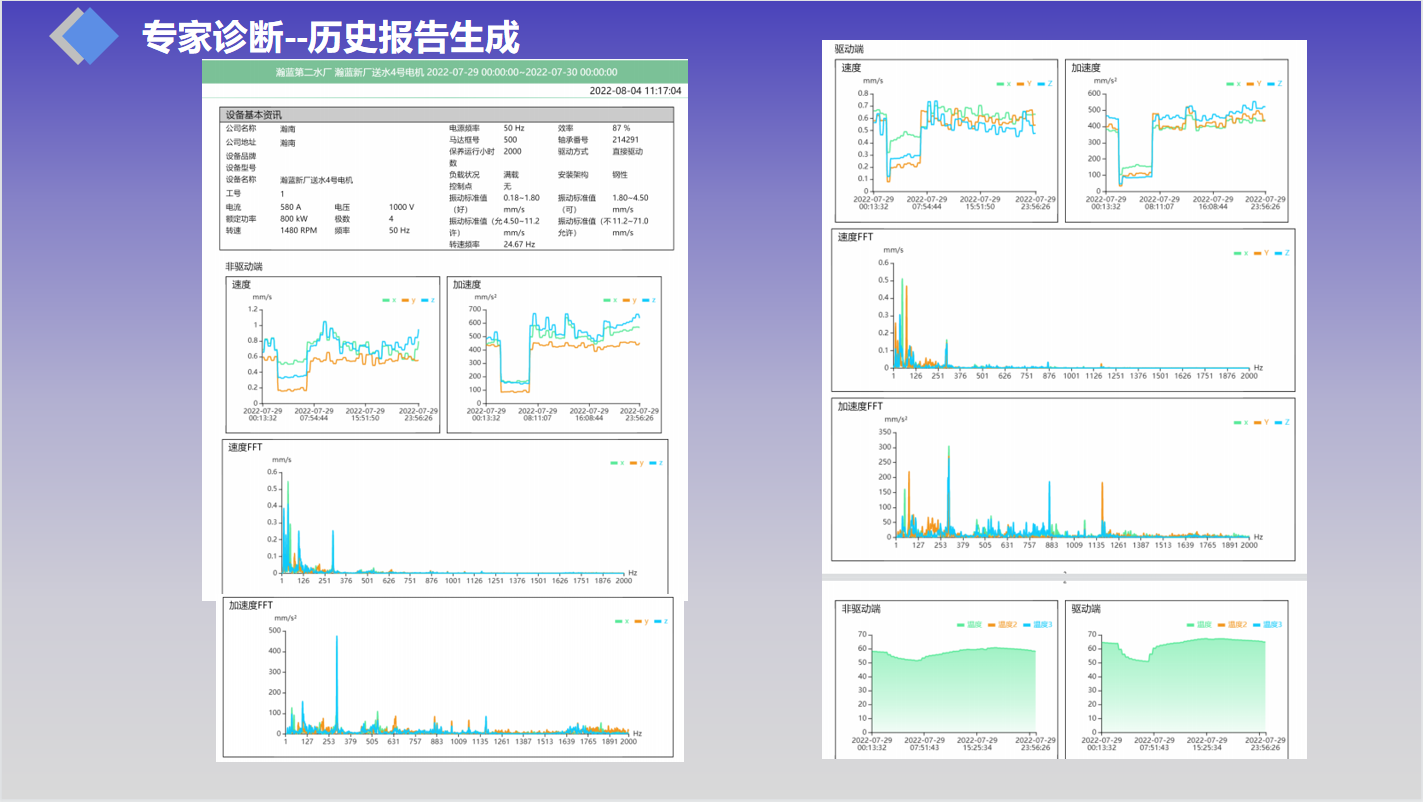
Task: Toggle y legend in non-drive end 加速度 chart
Action: pos(629,300)
